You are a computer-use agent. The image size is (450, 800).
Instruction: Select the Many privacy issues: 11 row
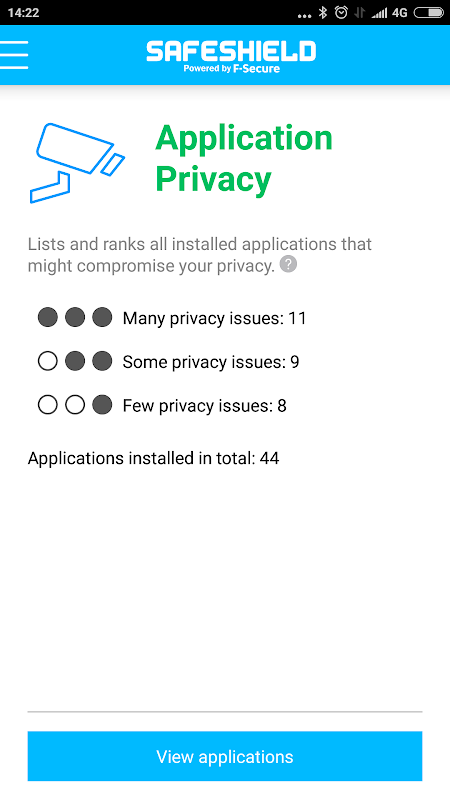(x=172, y=318)
